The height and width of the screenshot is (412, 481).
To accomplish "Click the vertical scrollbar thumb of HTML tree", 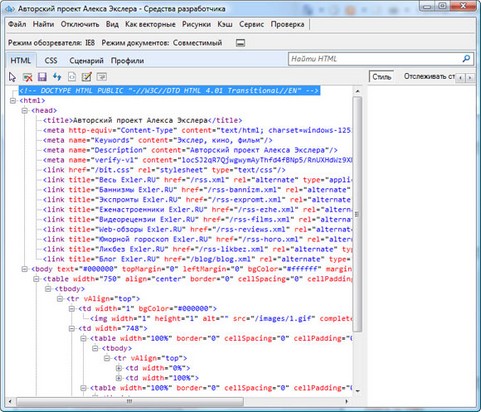I will point(357,214).
